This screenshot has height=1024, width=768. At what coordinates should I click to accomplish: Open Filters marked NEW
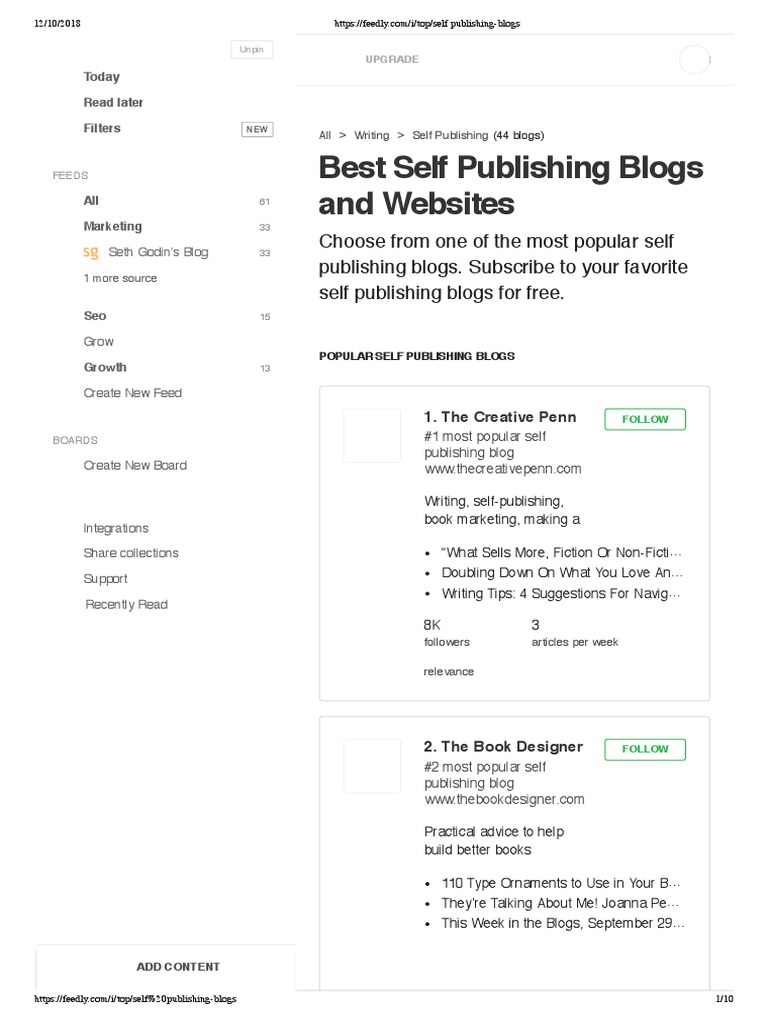coord(102,129)
